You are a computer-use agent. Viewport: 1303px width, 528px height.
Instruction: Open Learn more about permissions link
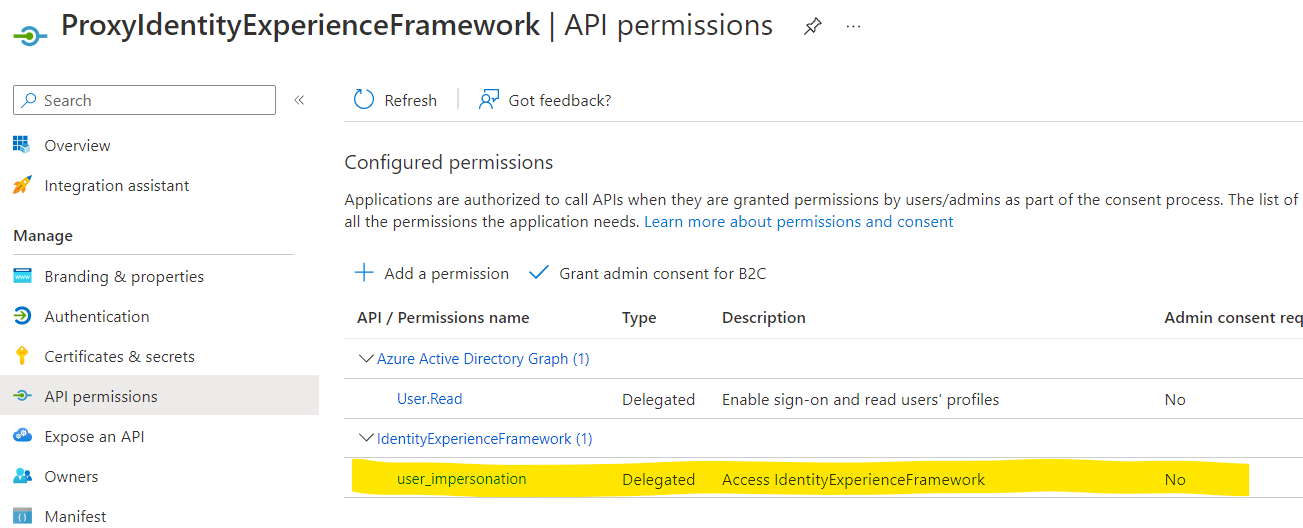(x=798, y=221)
